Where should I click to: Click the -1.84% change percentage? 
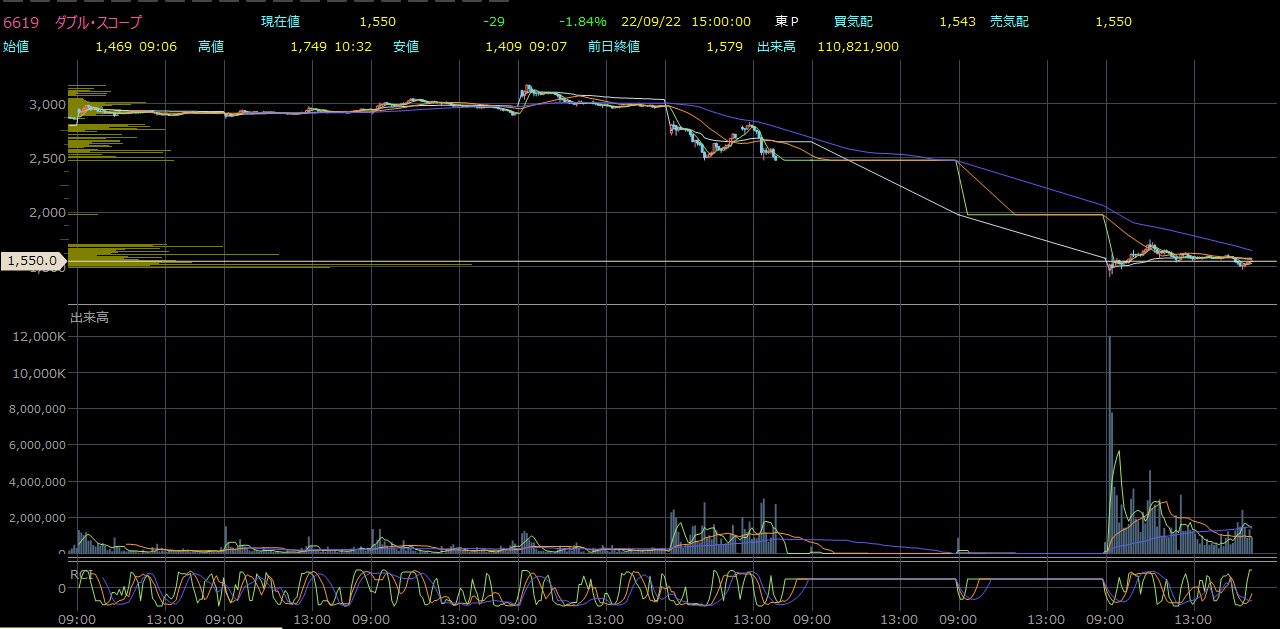coord(582,22)
